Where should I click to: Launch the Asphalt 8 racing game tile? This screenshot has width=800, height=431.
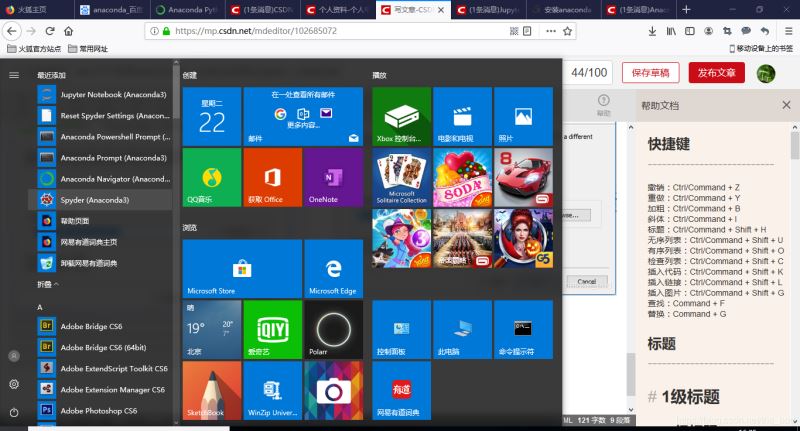point(523,178)
